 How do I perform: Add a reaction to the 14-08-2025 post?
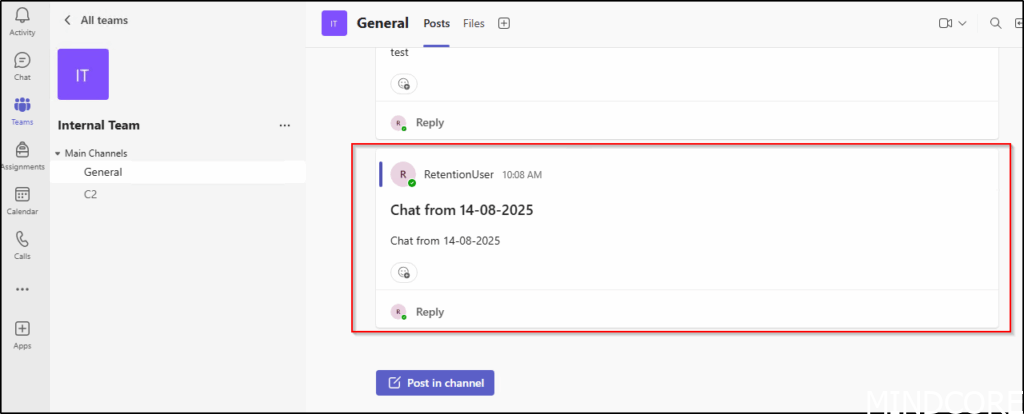point(403,272)
